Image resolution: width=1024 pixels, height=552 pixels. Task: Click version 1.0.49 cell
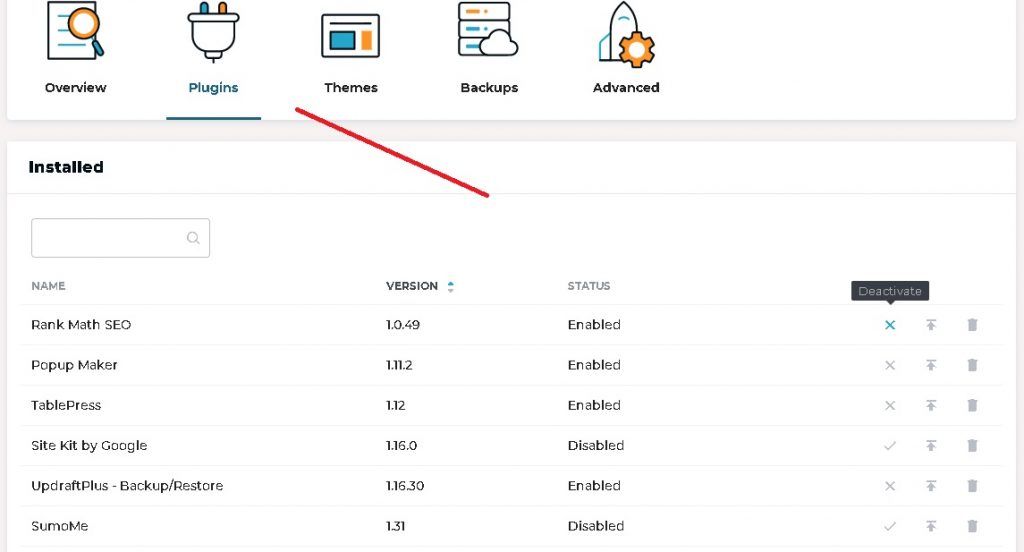tap(402, 325)
